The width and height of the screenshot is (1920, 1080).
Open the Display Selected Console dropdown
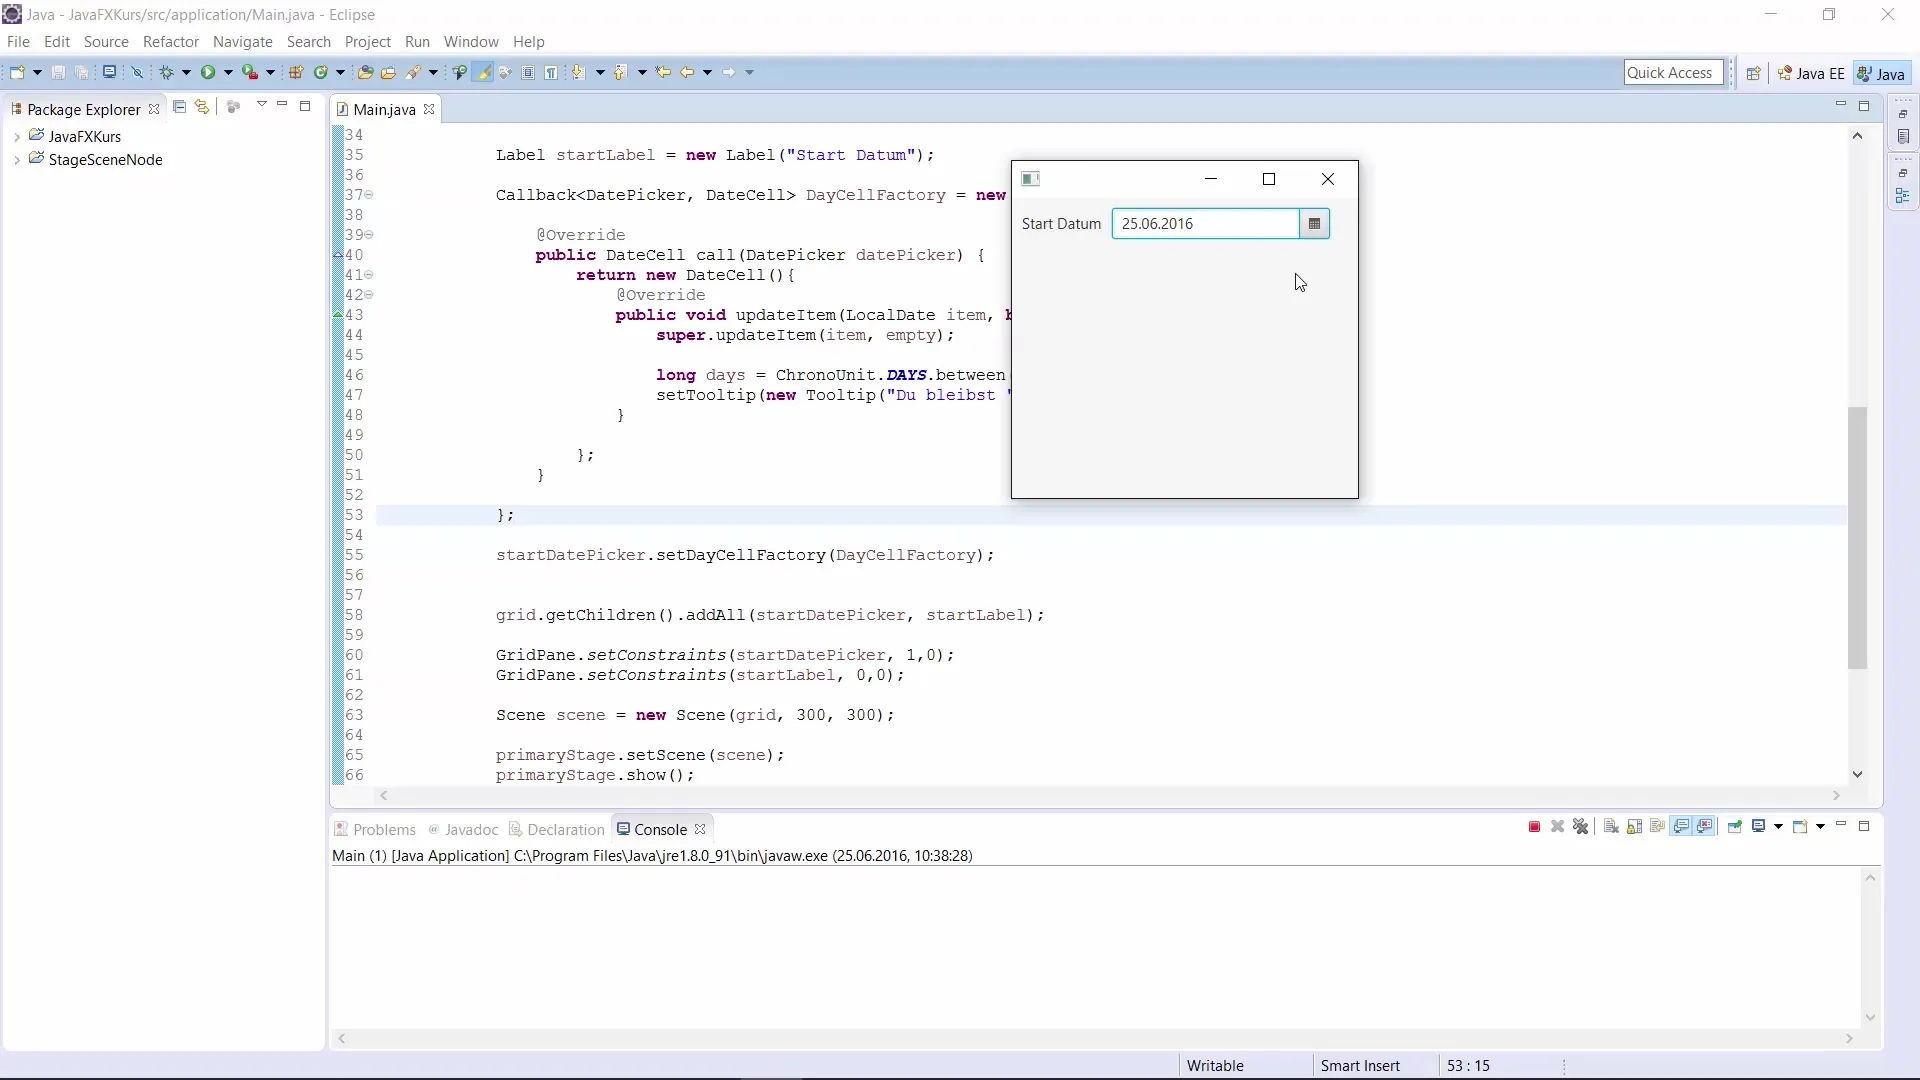[1778, 826]
